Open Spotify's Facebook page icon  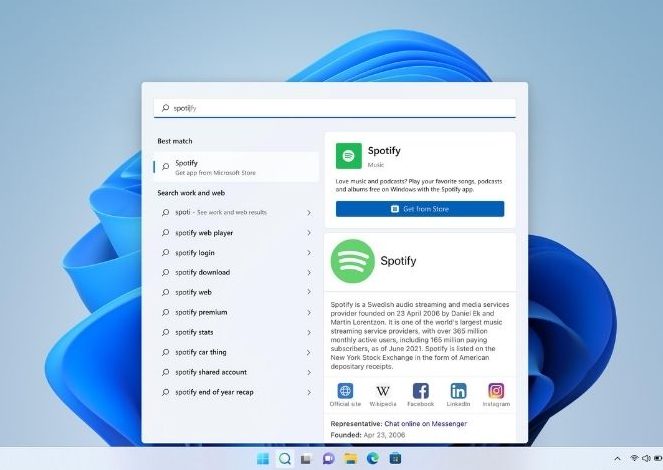point(420,391)
